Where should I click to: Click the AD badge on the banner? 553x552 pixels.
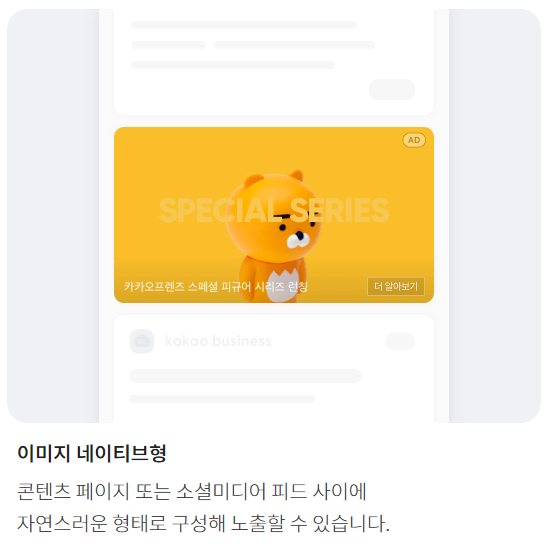tap(414, 140)
